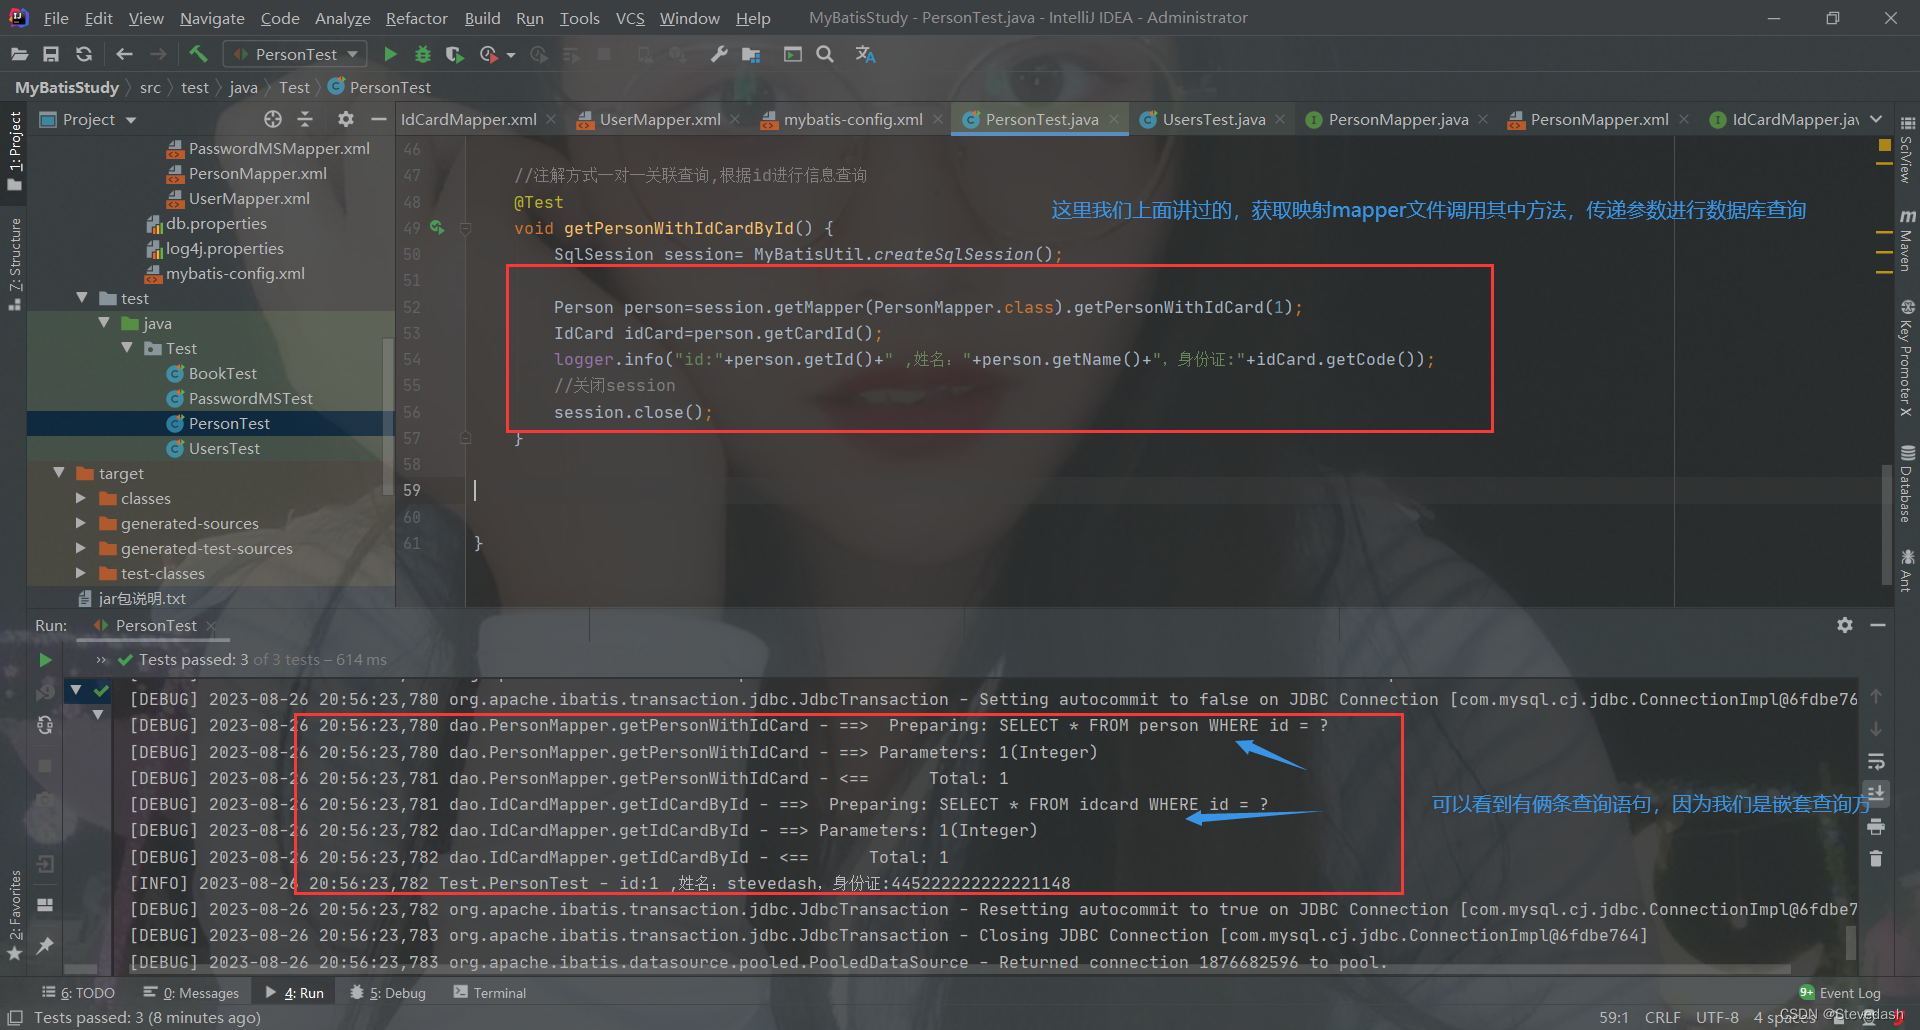Toggle the Maven tool window

pyautogui.click(x=1907, y=241)
